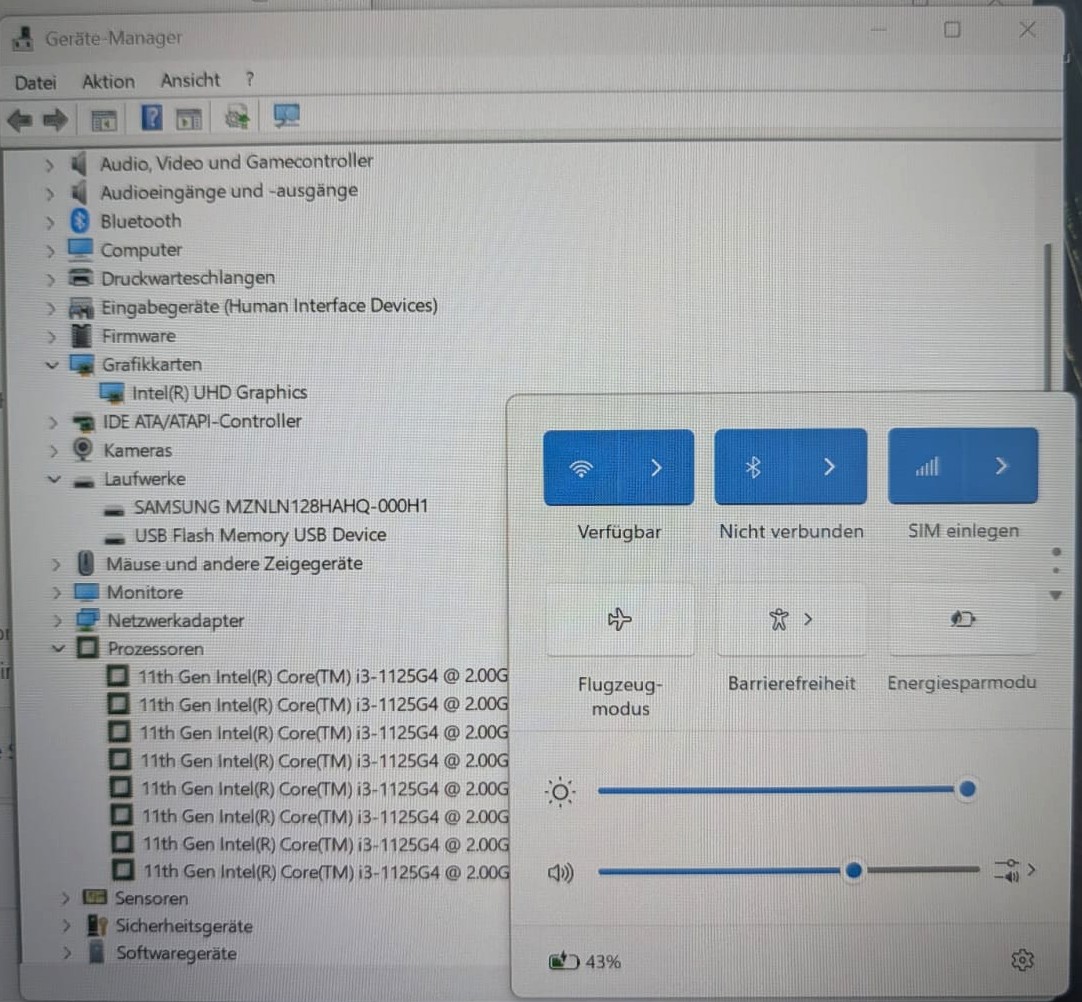Collapse the Grafikkarten tree node
This screenshot has height=1002, width=1082.
pyautogui.click(x=52, y=365)
